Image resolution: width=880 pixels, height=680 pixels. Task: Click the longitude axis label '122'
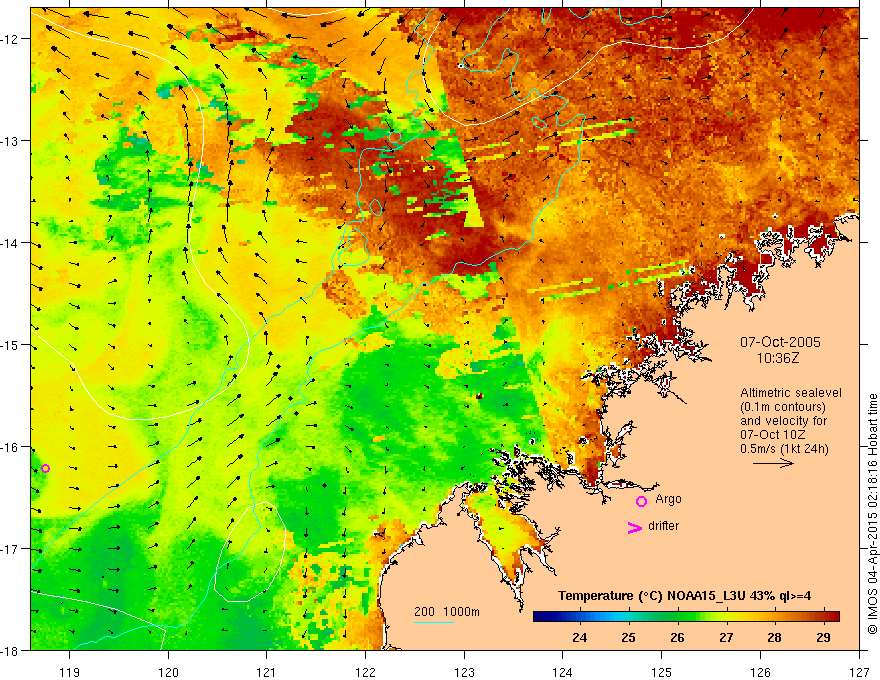(x=365, y=672)
